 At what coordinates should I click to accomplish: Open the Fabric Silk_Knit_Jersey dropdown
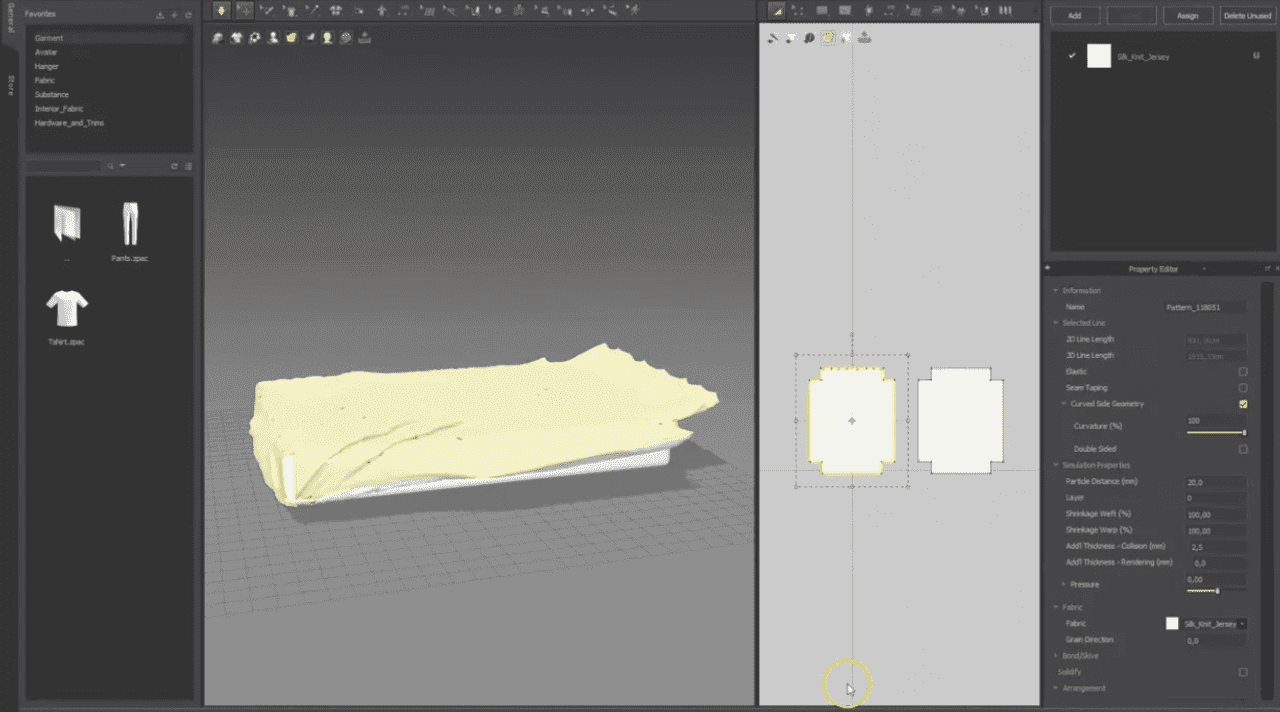1214,624
